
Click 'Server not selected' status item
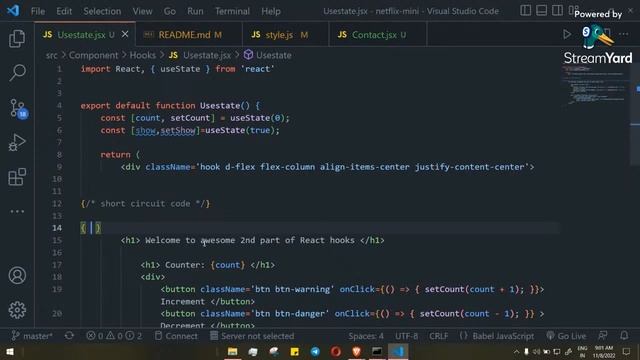tap(252, 336)
